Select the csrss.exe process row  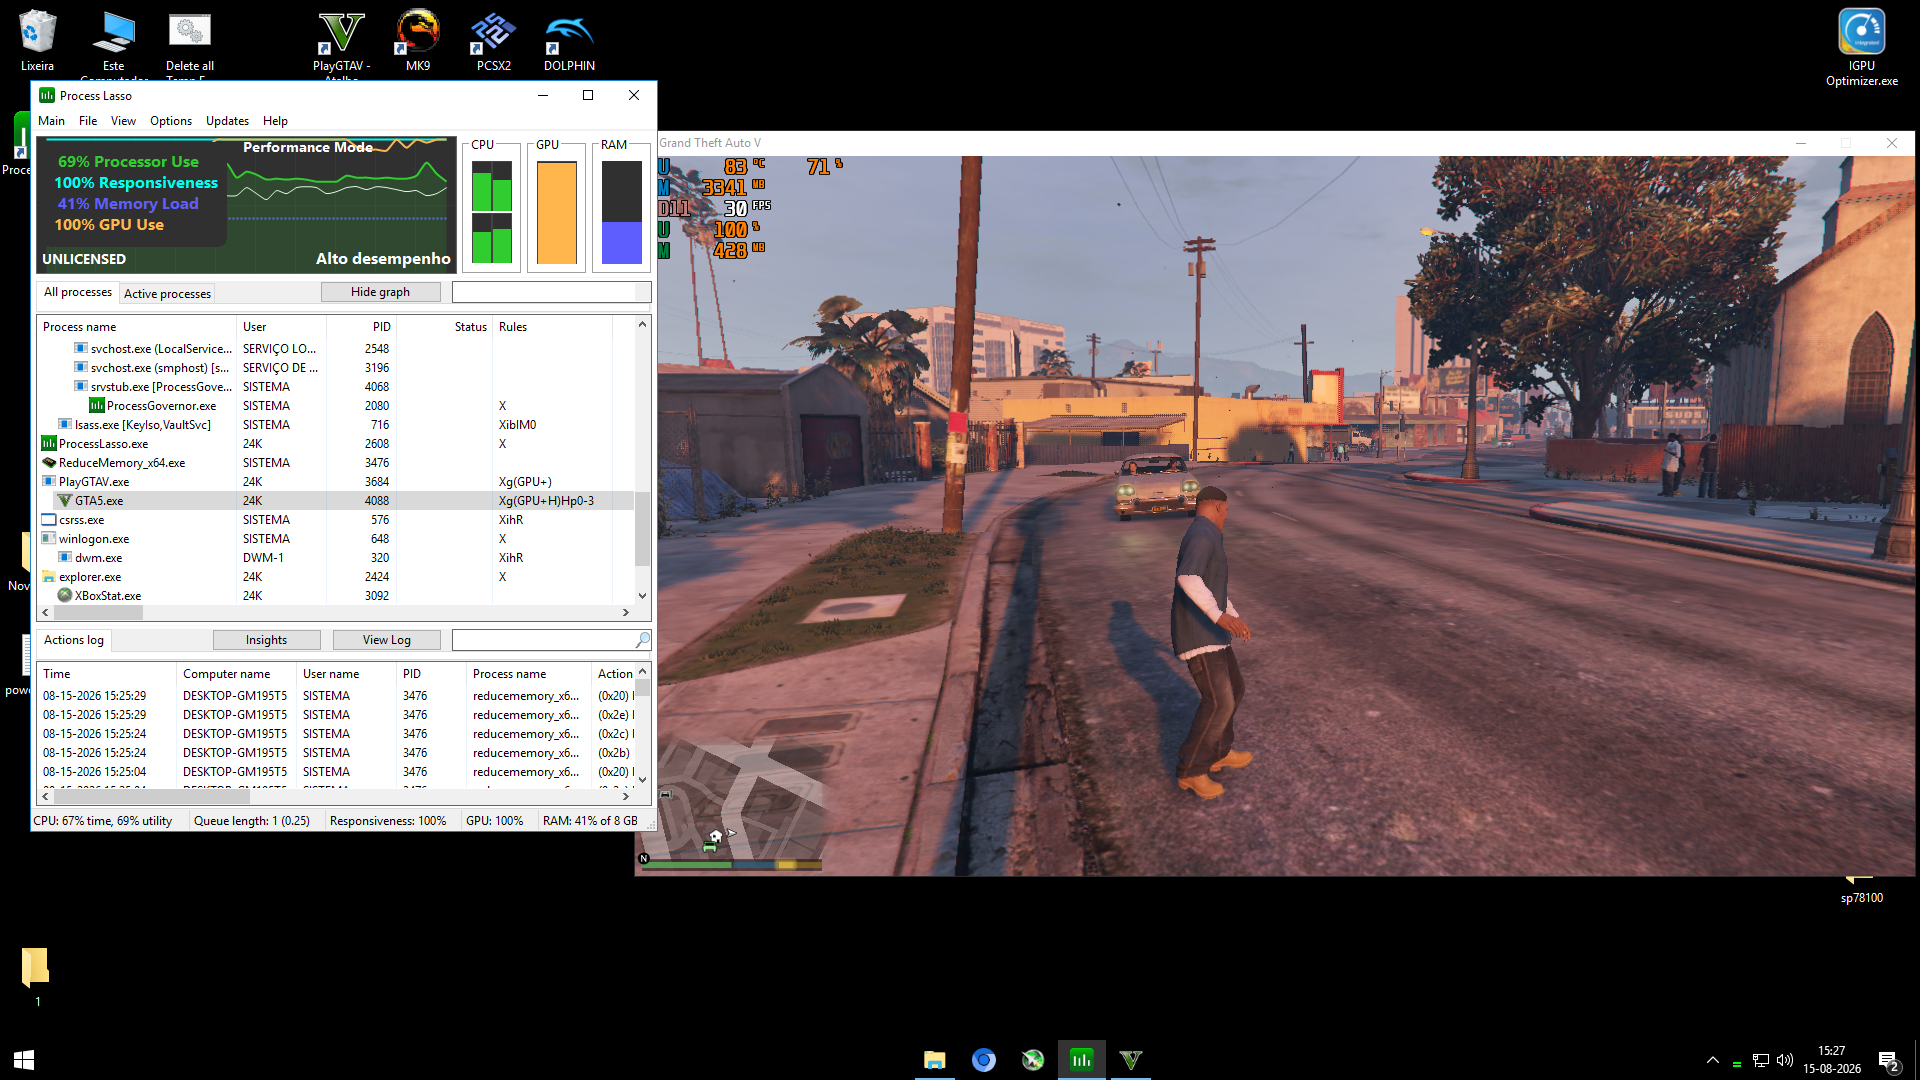point(336,520)
